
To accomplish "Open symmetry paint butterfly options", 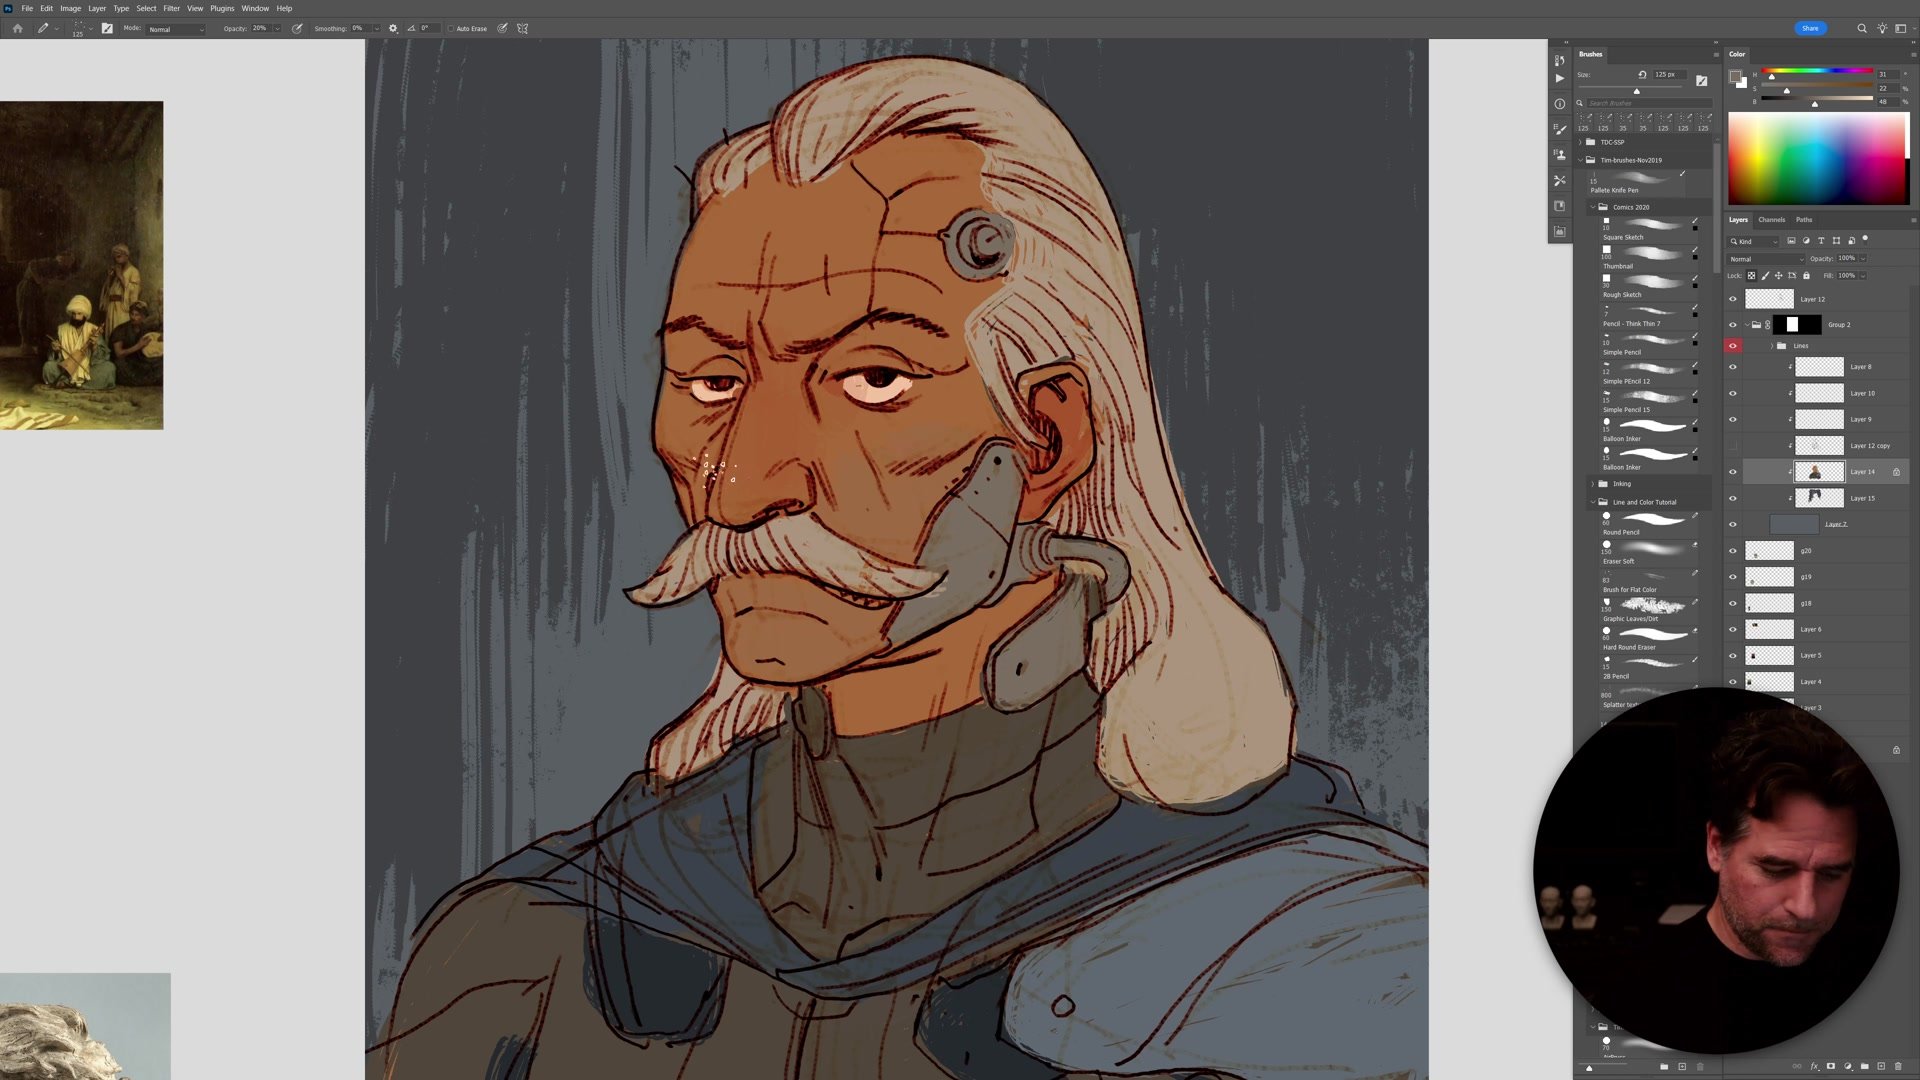I will tap(522, 28).
